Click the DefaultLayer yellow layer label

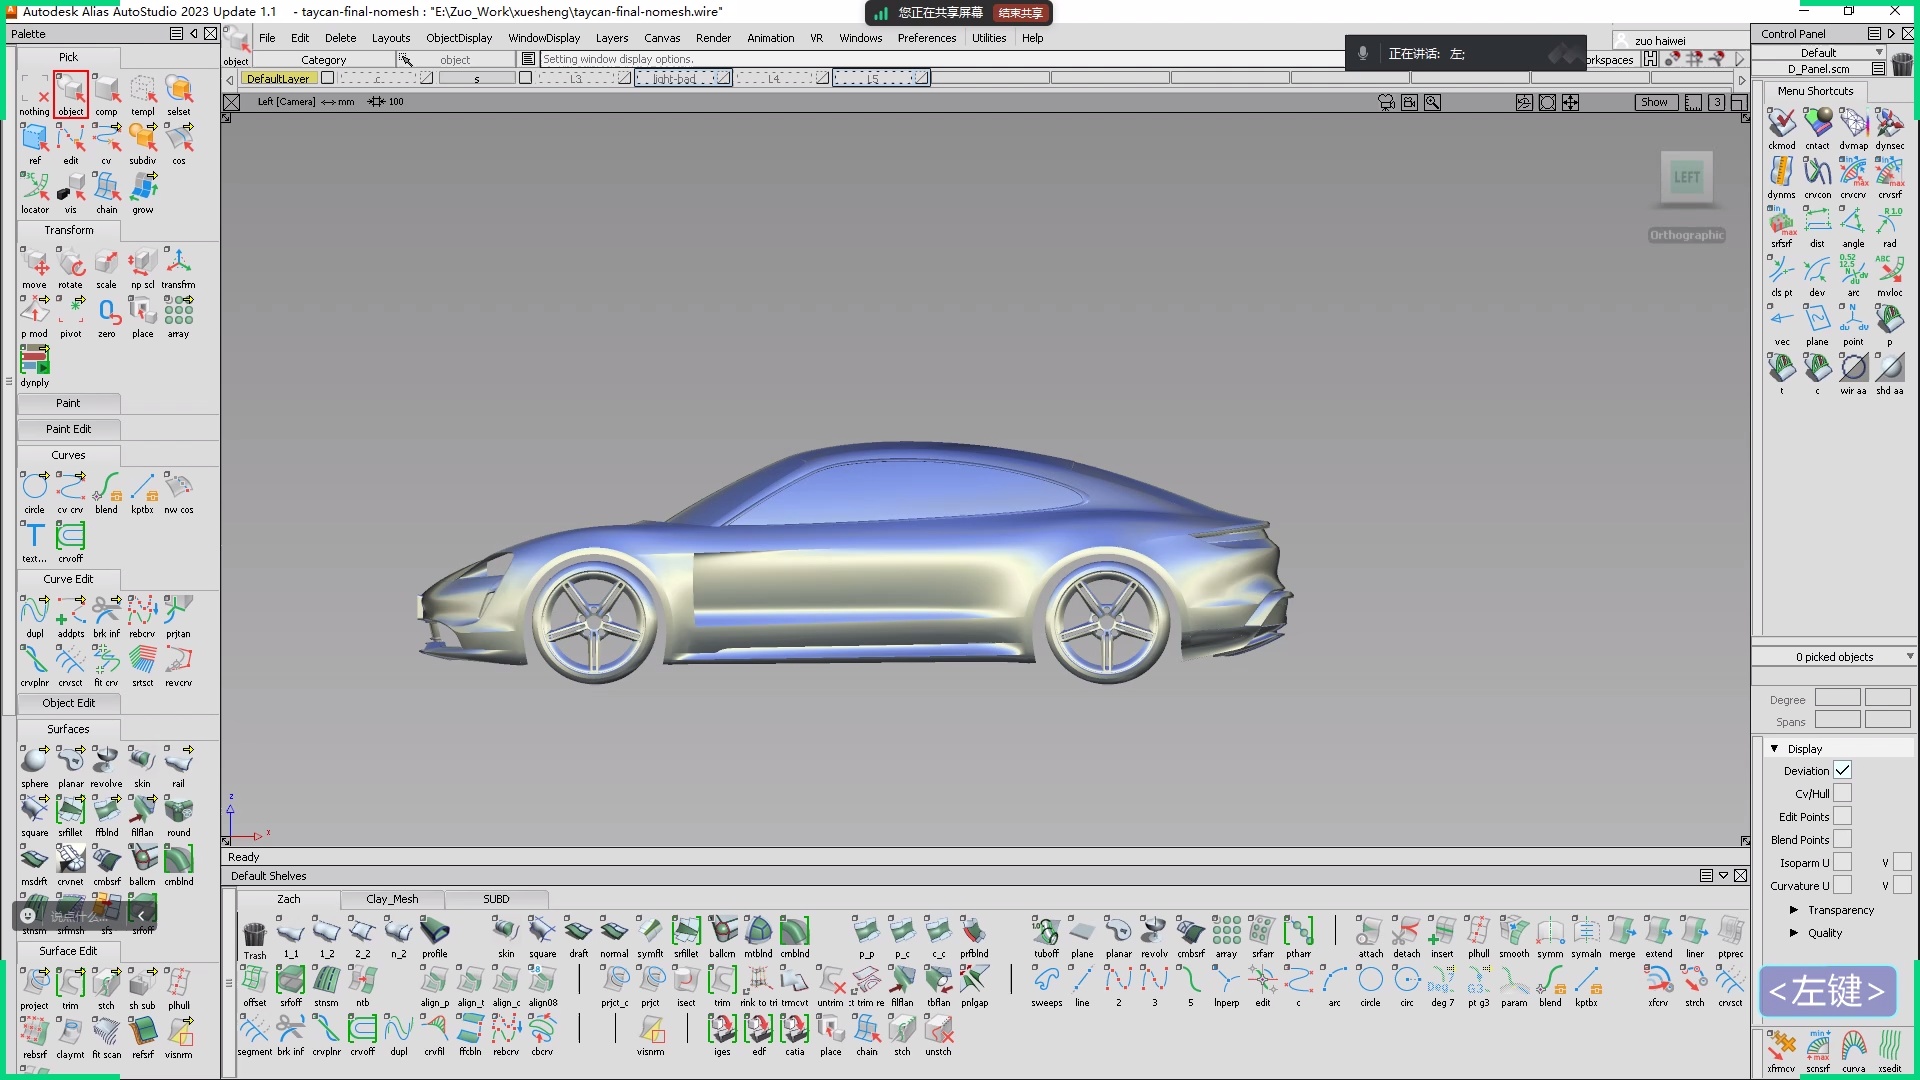tap(277, 79)
